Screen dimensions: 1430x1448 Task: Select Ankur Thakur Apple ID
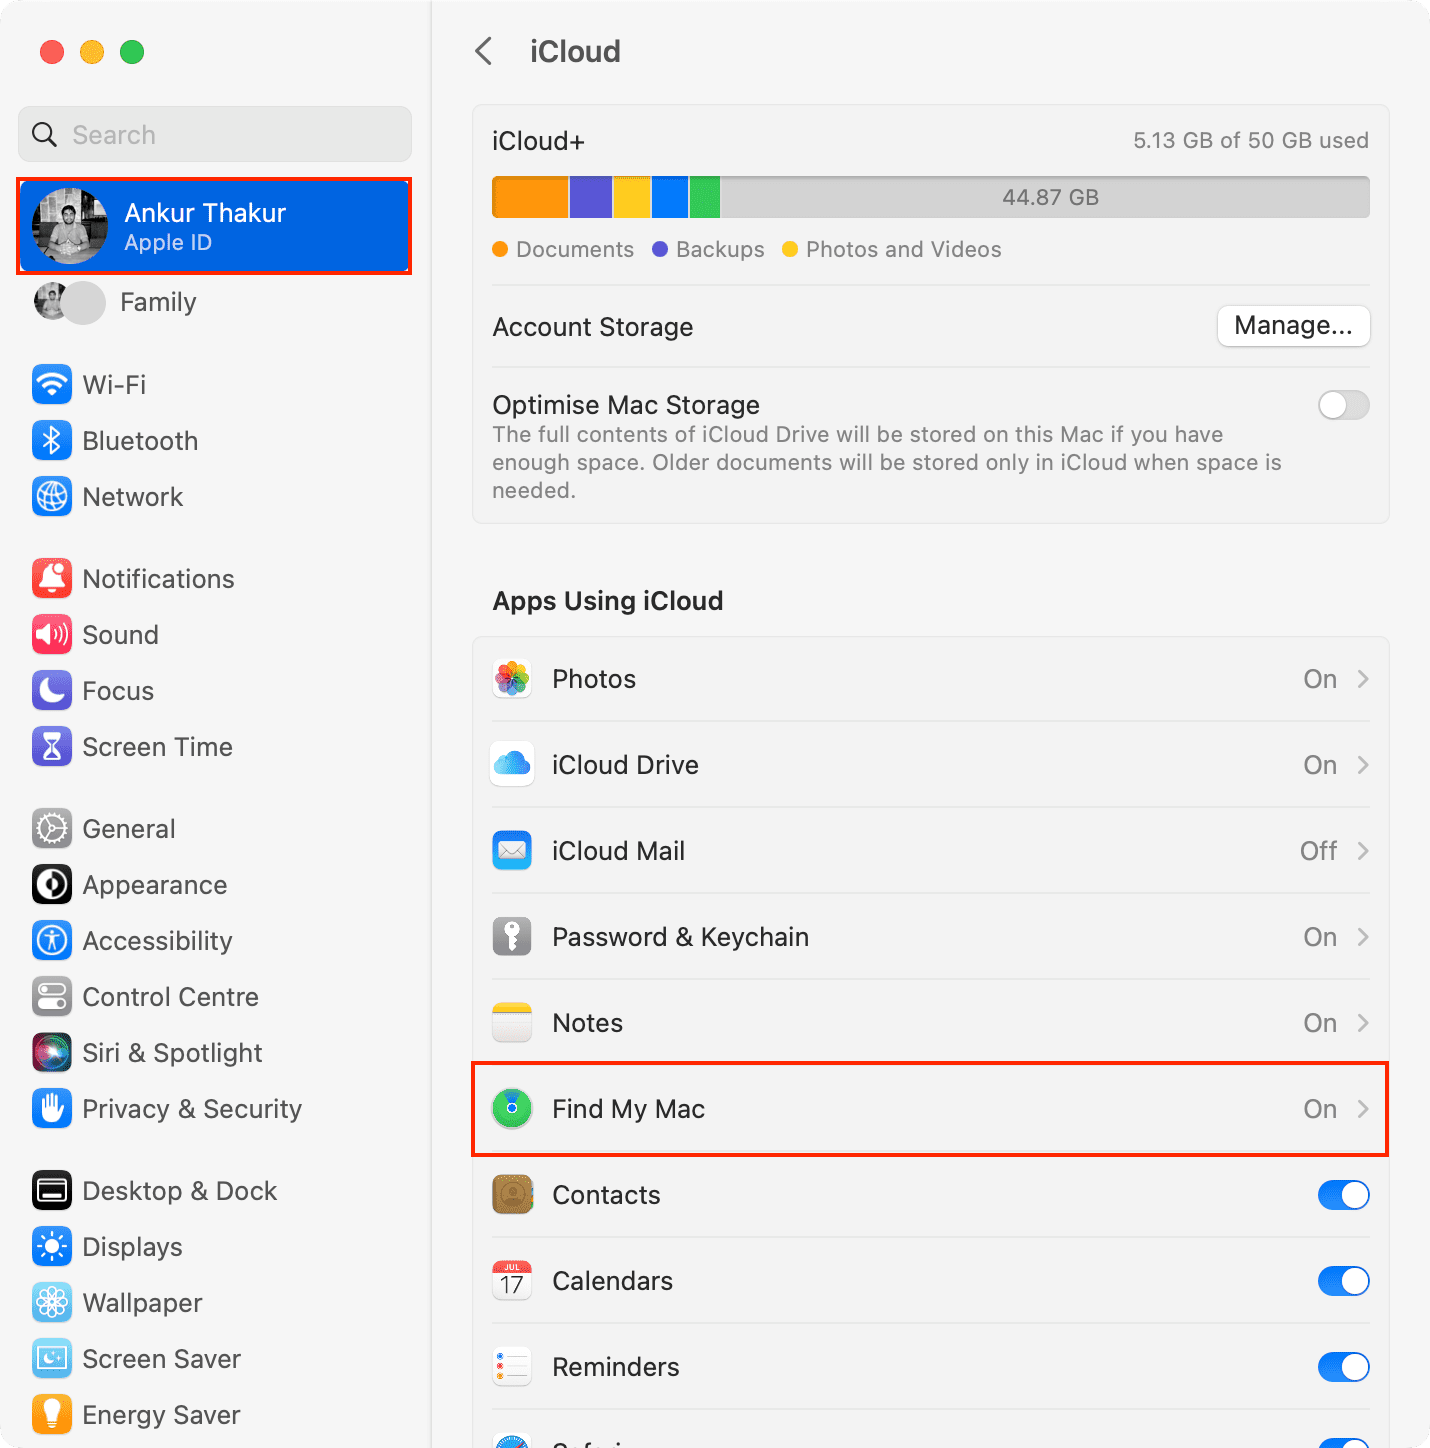tap(214, 226)
